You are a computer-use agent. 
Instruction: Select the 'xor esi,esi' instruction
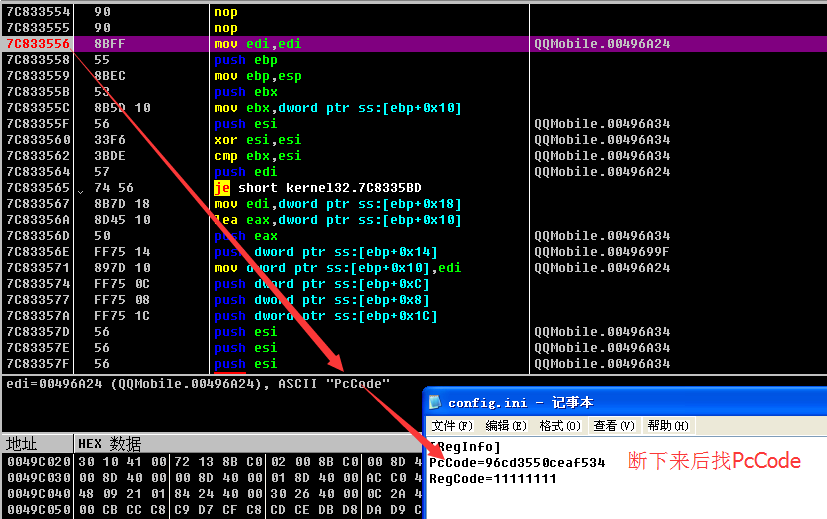click(x=257, y=140)
